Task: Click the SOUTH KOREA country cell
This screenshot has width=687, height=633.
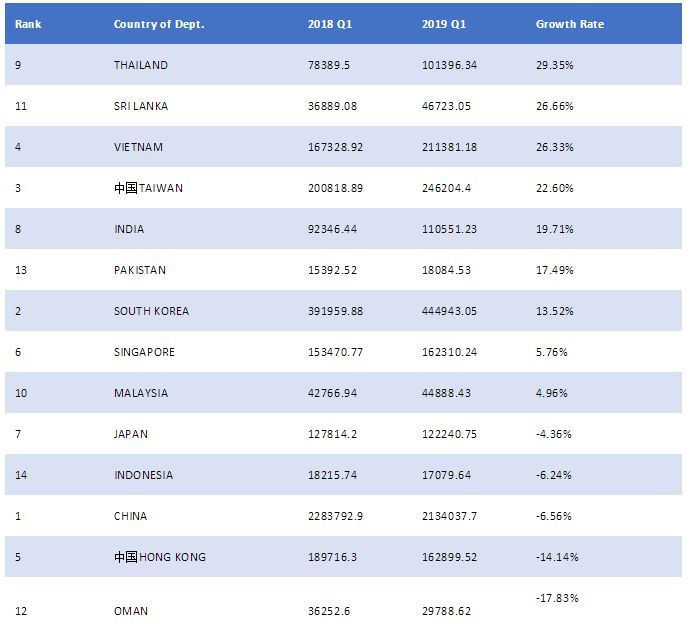Action: pyautogui.click(x=151, y=311)
